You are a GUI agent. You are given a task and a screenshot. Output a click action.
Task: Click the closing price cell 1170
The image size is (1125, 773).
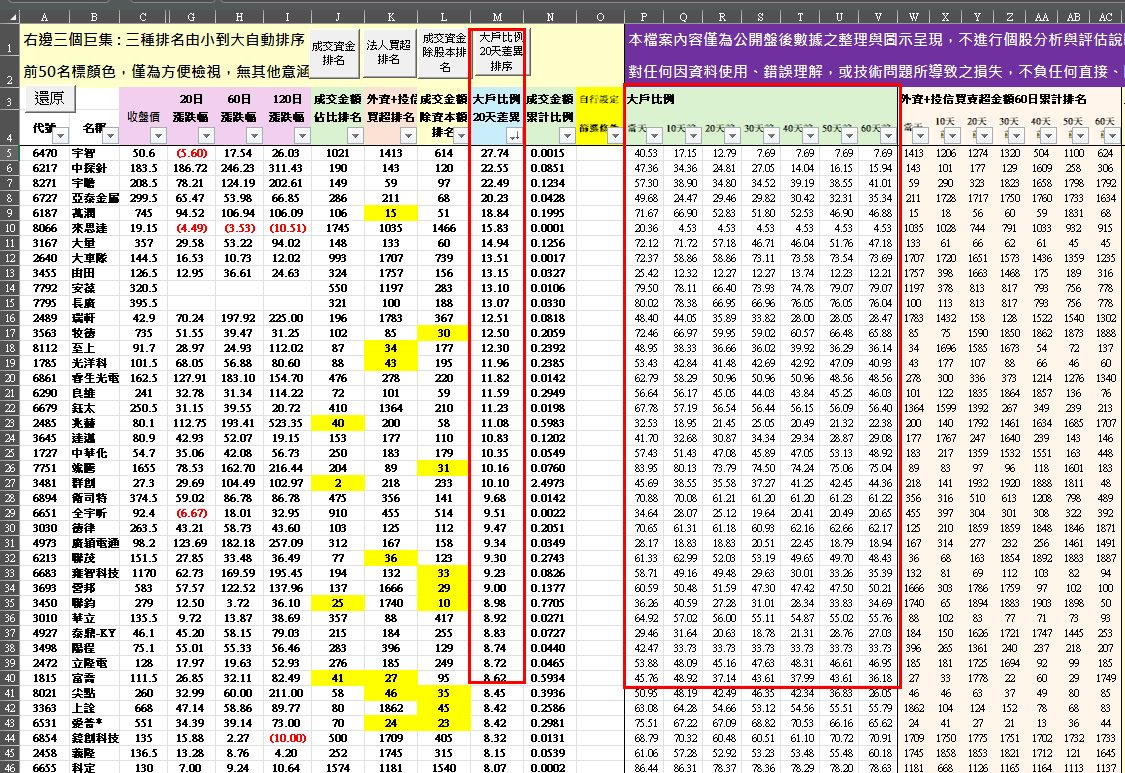click(143, 573)
